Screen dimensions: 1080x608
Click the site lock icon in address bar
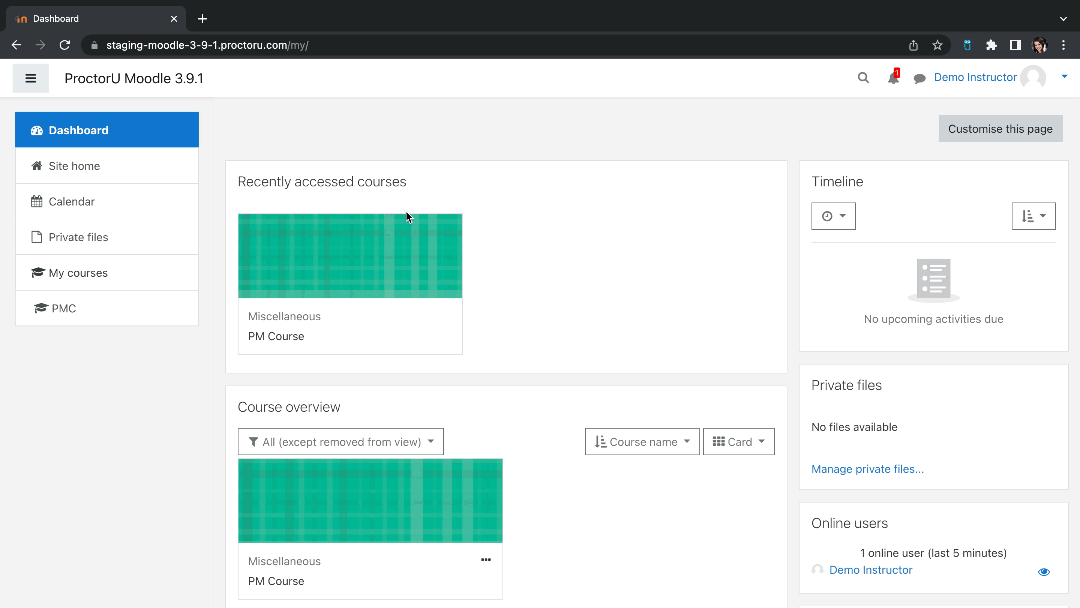point(94,45)
